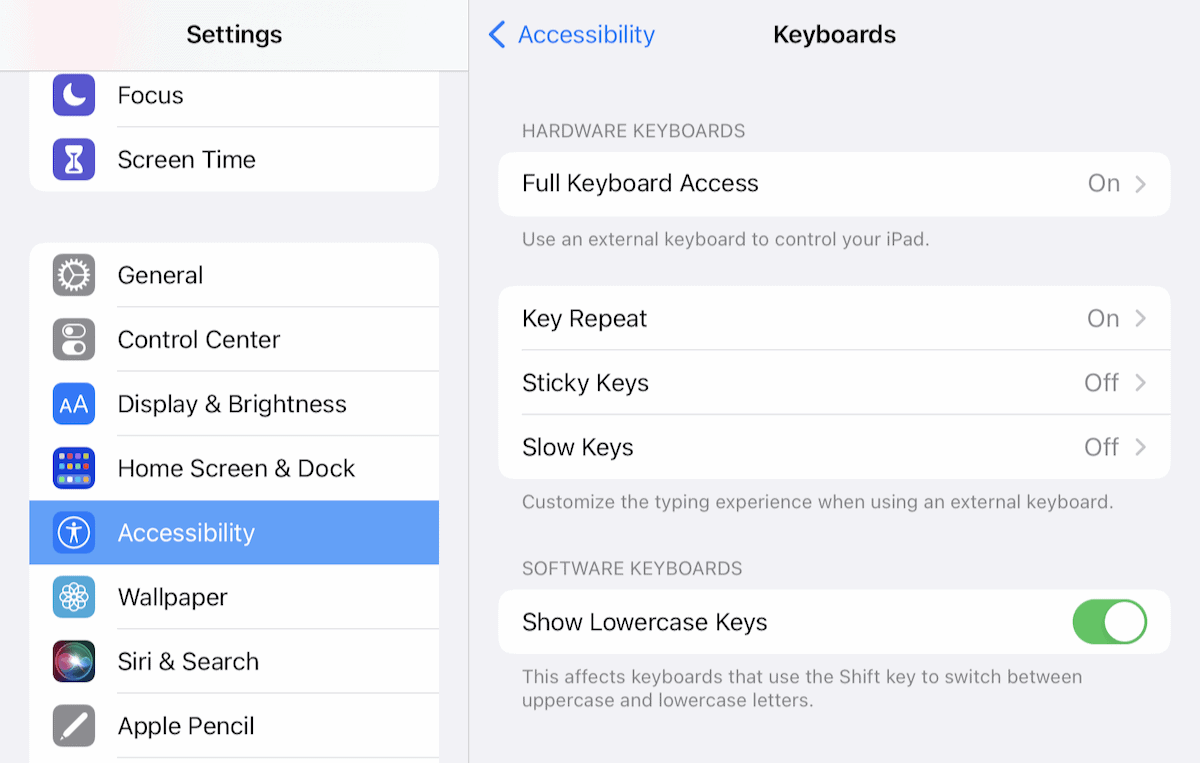Expand Full Keyboard Access chevron
Image resolution: width=1200 pixels, height=763 pixels.
(x=1140, y=184)
